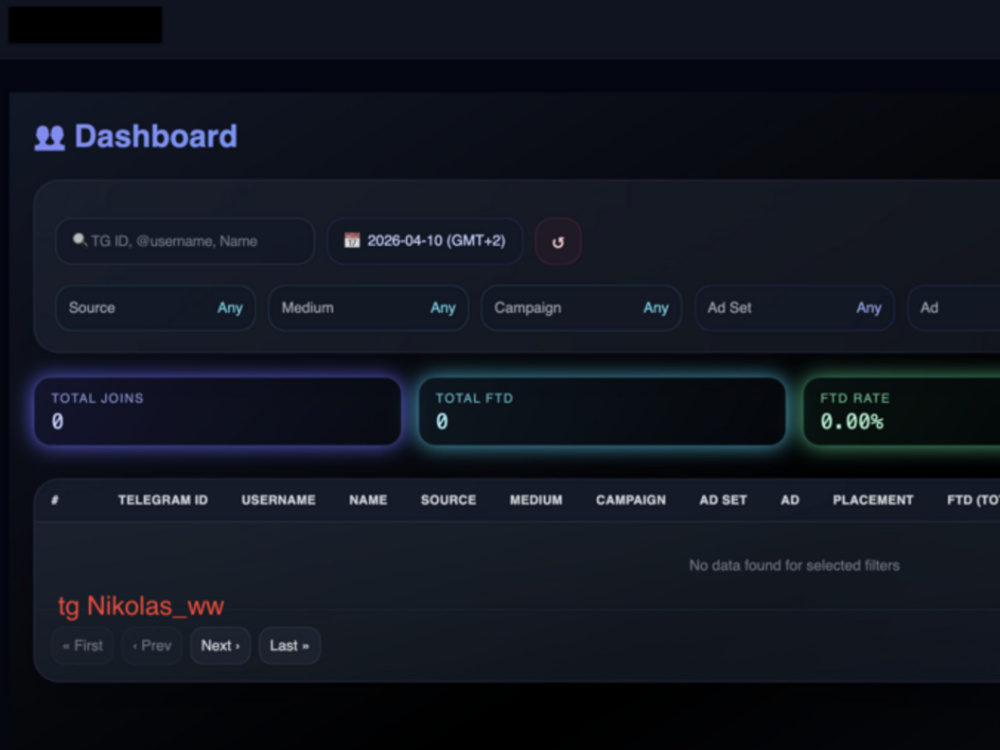Jump to the Last page
This screenshot has width=1000, height=750.
tap(290, 645)
